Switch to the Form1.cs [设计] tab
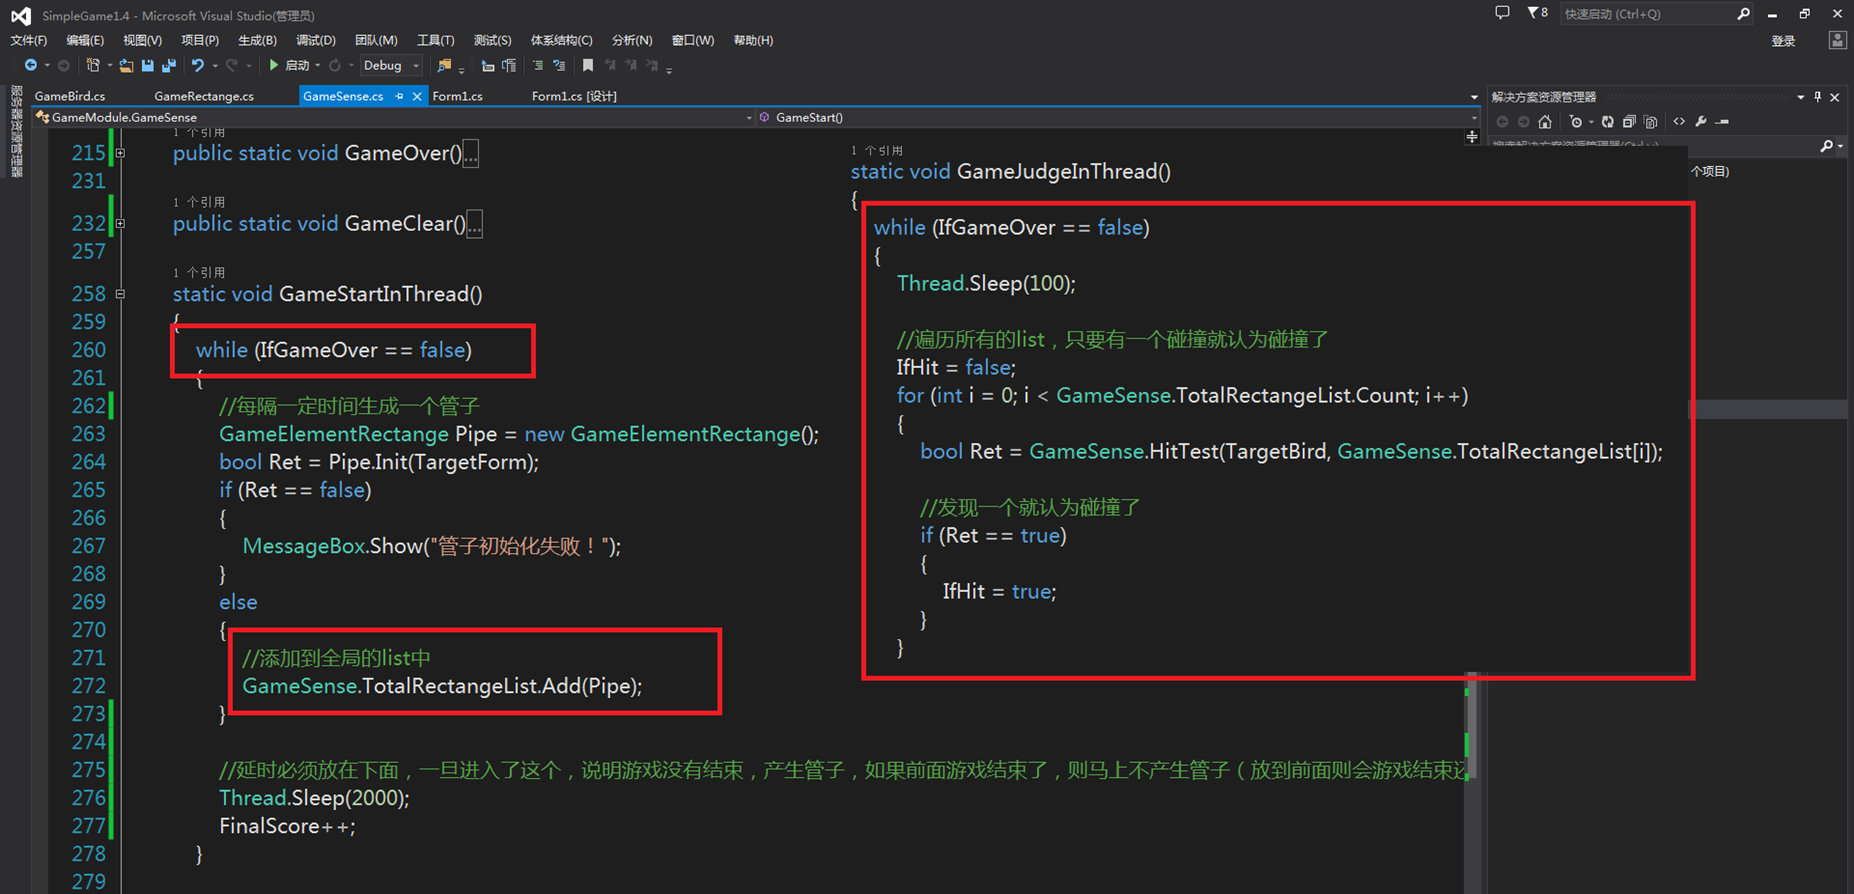 574,97
